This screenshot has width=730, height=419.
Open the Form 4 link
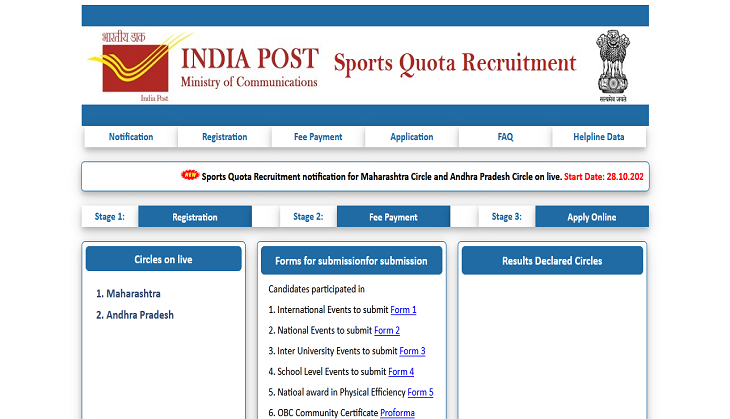401,372
